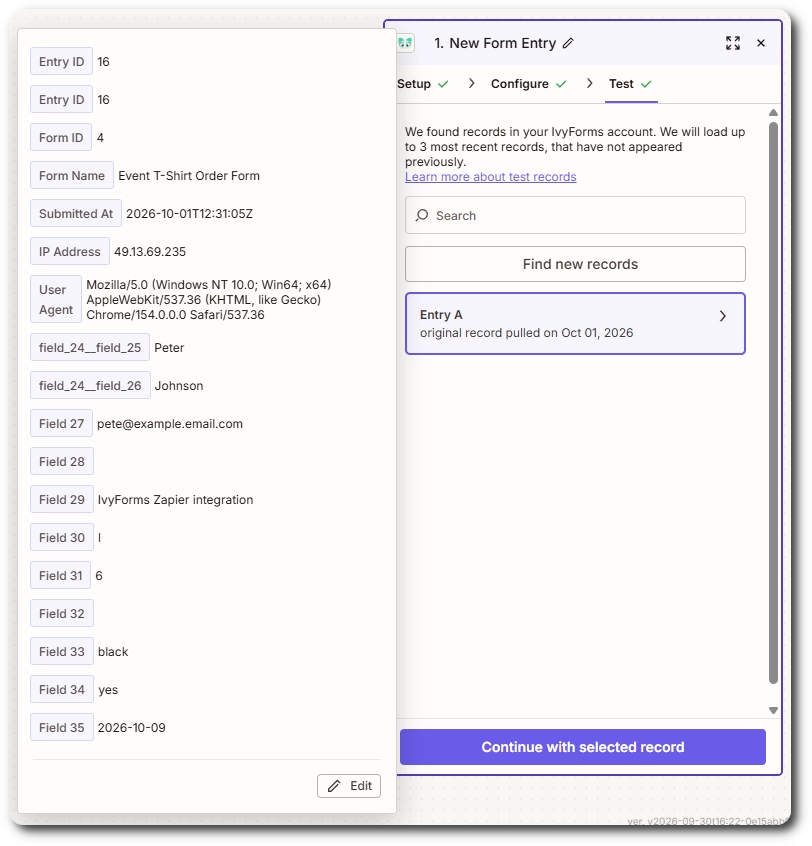
Task: Click the Field 30 label
Action: pyautogui.click(x=62, y=537)
